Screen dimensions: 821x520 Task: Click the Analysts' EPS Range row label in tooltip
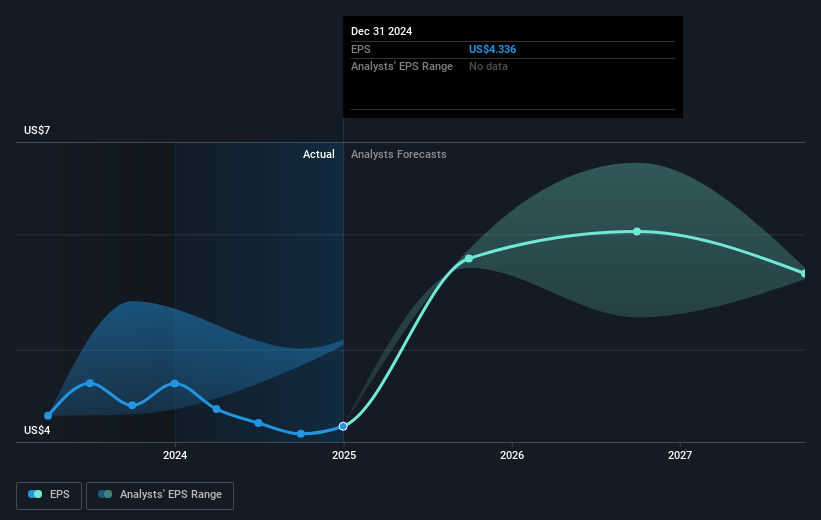402,67
